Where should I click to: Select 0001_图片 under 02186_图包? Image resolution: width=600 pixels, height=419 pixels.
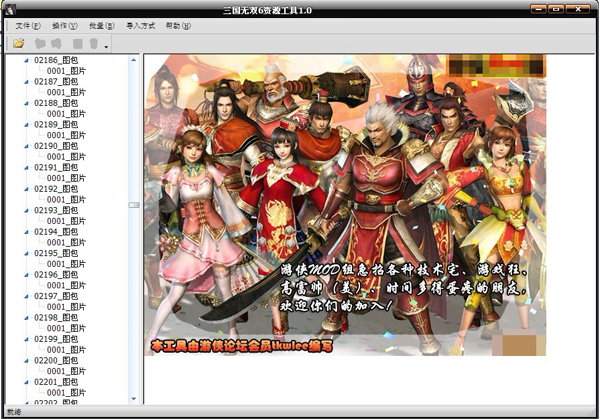click(x=66, y=71)
